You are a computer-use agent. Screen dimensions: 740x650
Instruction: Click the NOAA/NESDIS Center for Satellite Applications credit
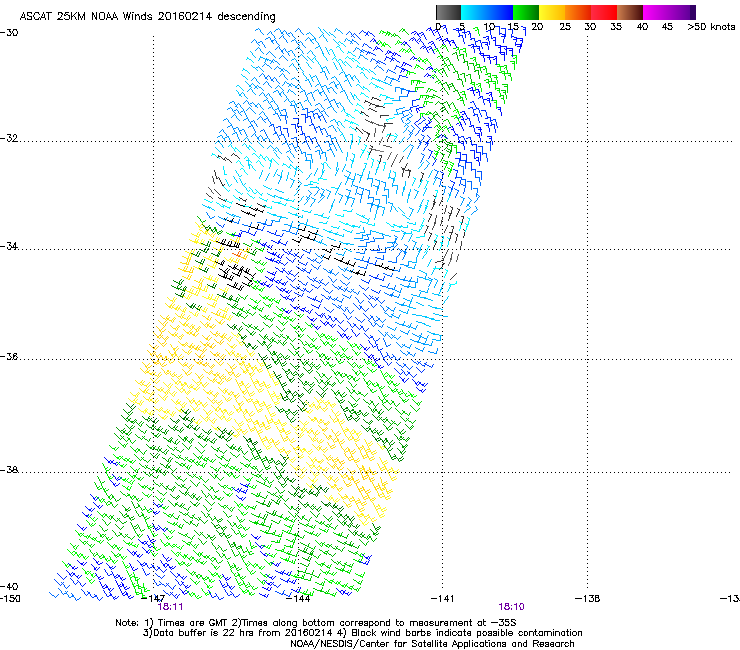[x=432, y=644]
